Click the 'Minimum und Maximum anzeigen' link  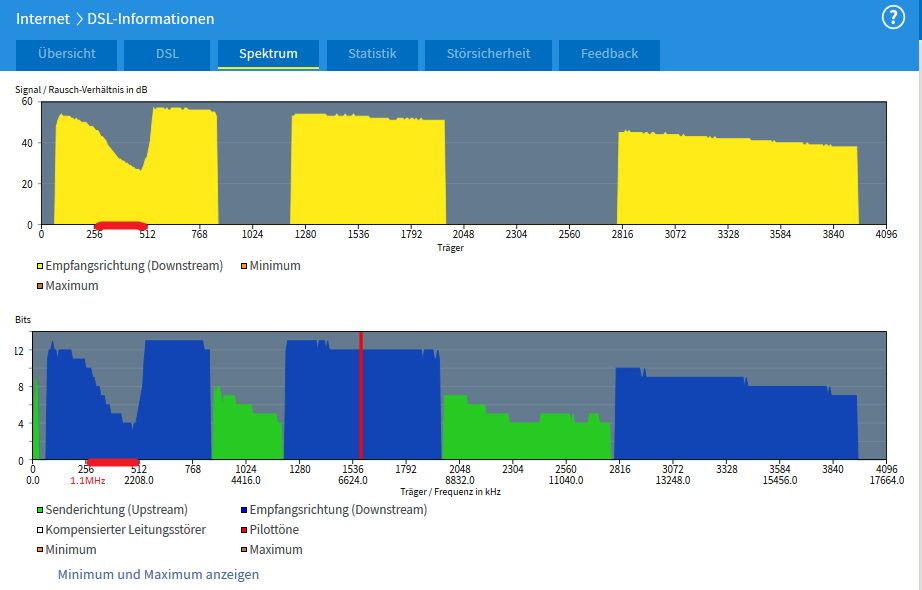(x=158, y=575)
